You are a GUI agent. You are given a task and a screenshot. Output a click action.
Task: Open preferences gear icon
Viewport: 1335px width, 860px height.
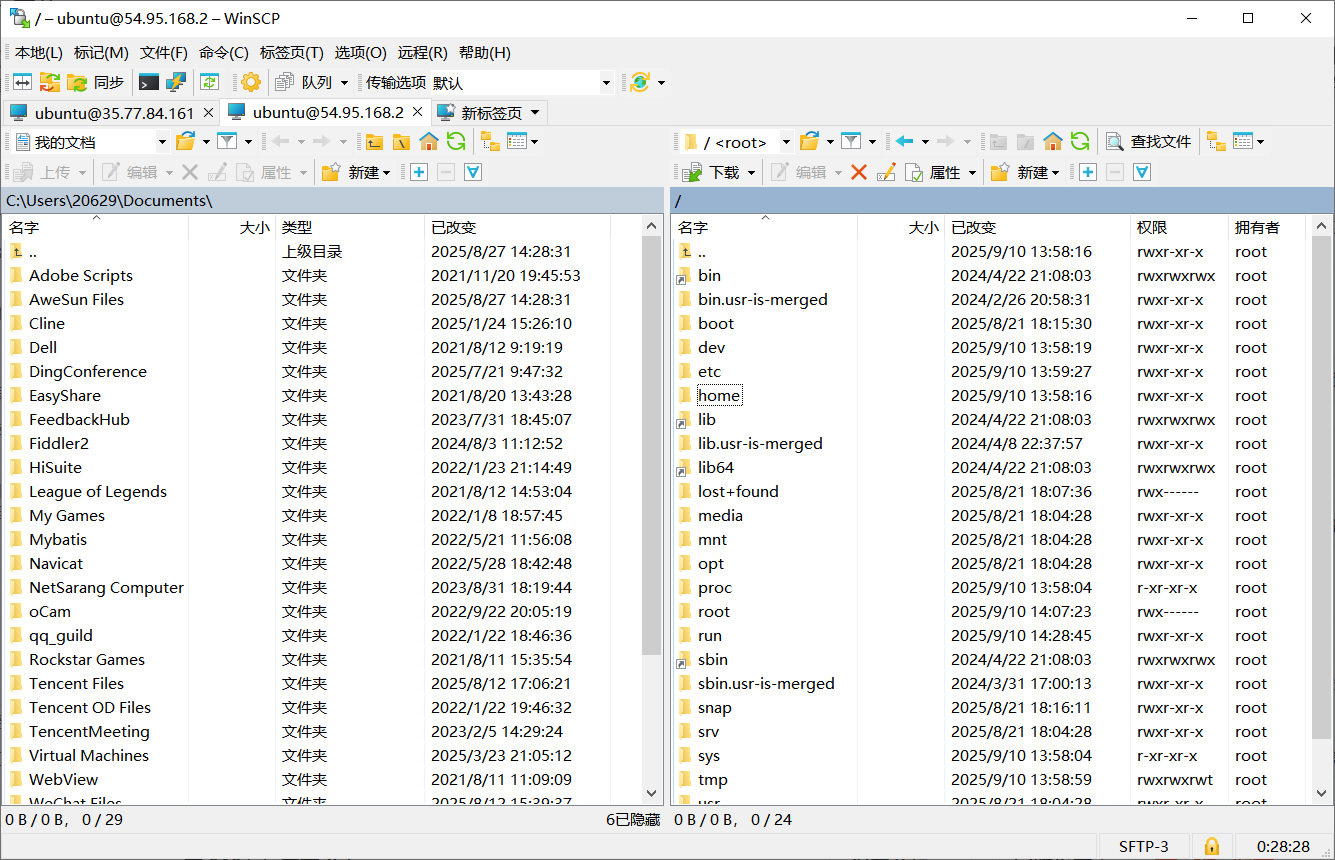tap(250, 82)
